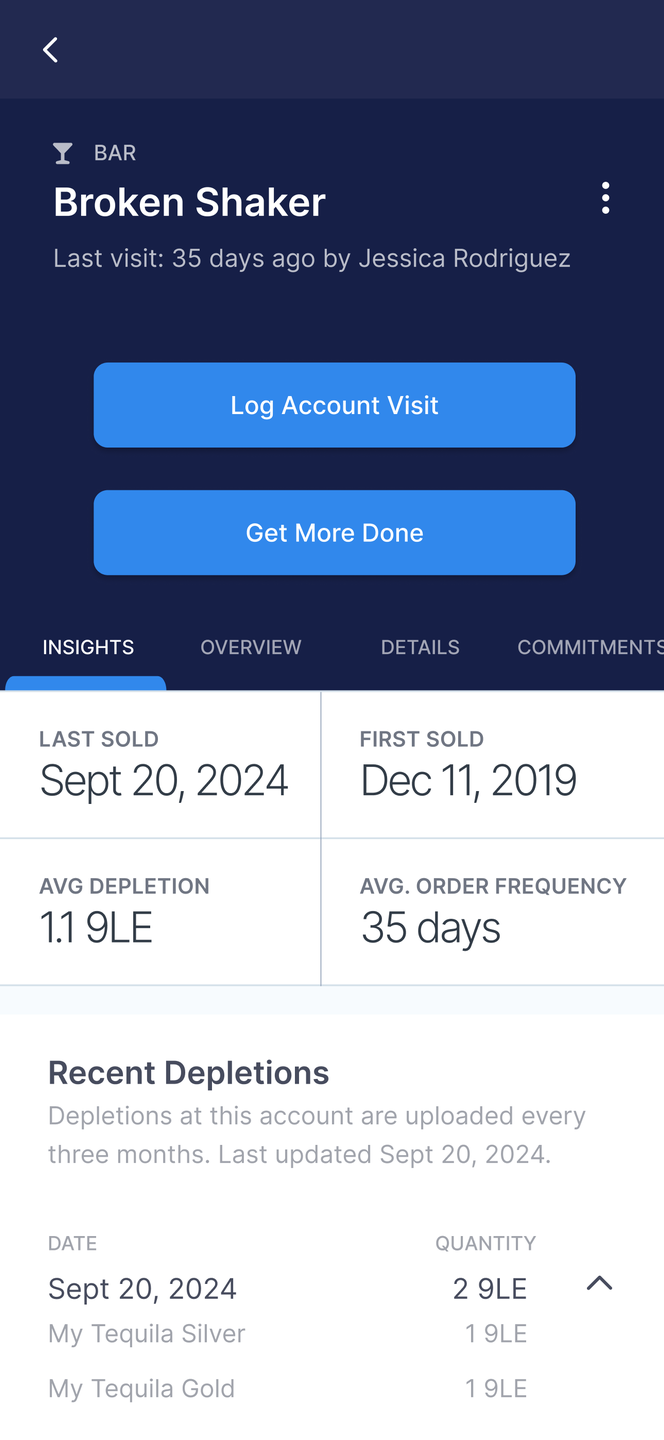Select the Avg Depletion 1.1 9LE card
This screenshot has width=664, height=1440.
tap(160, 912)
